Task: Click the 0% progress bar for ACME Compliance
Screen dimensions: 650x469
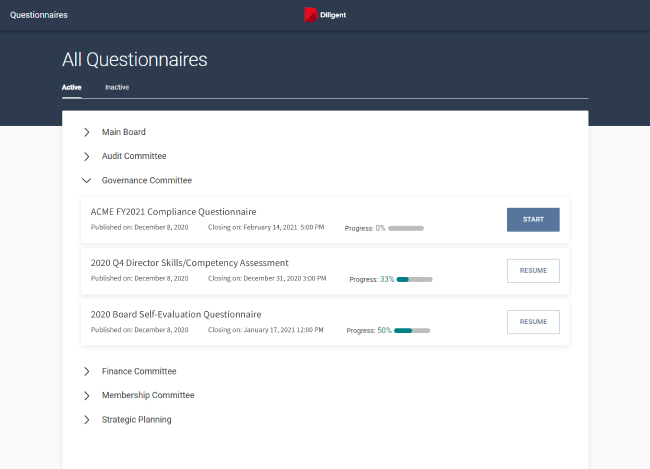Action: click(x=406, y=228)
